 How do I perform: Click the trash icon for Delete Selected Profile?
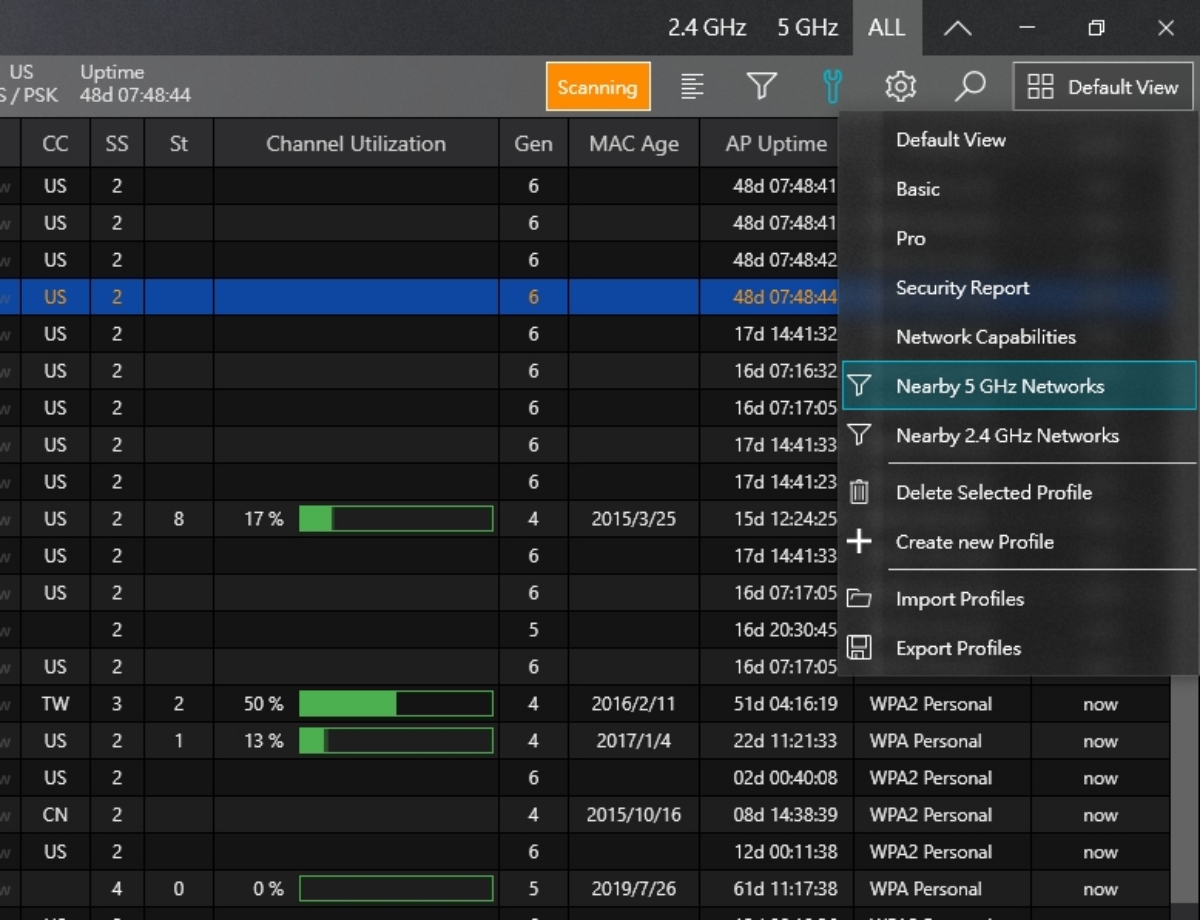pyautogui.click(x=859, y=492)
